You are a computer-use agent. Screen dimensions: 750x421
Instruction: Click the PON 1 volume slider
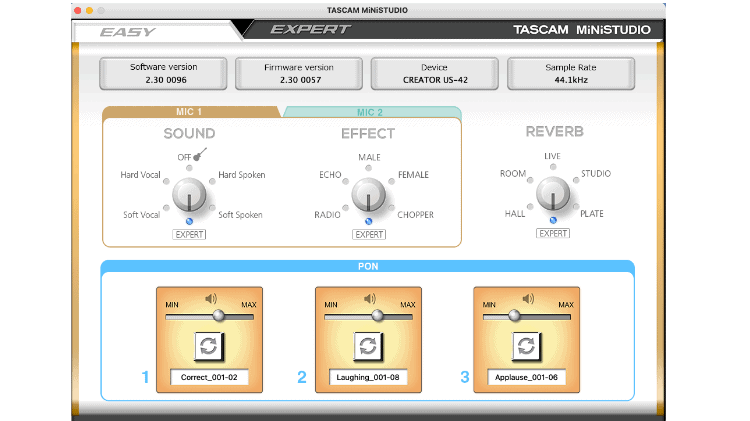210,316
